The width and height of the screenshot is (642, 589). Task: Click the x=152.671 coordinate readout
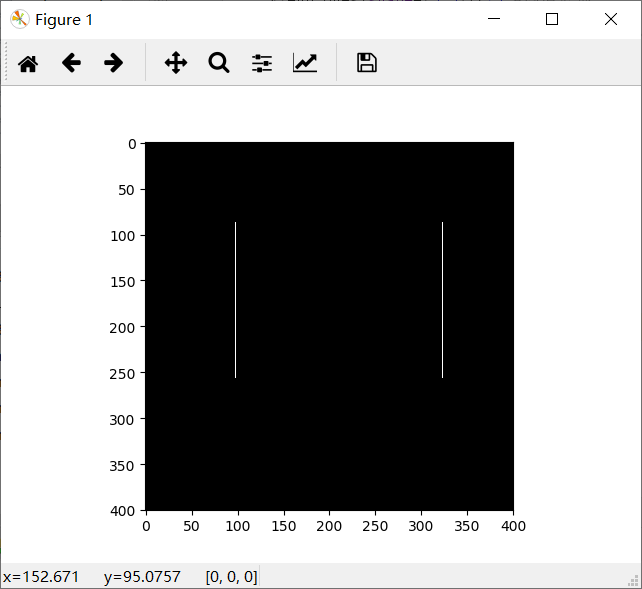41,577
